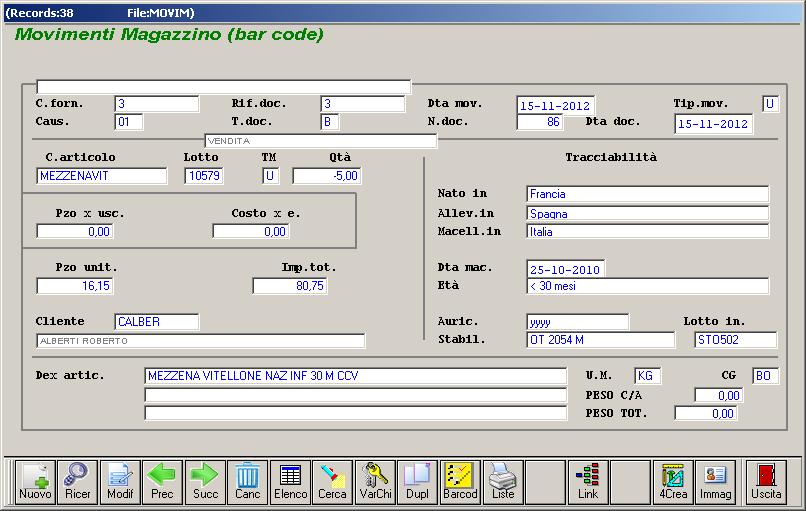Click the blank toolbar button after Link
This screenshot has height=511, width=806.
pos(630,481)
